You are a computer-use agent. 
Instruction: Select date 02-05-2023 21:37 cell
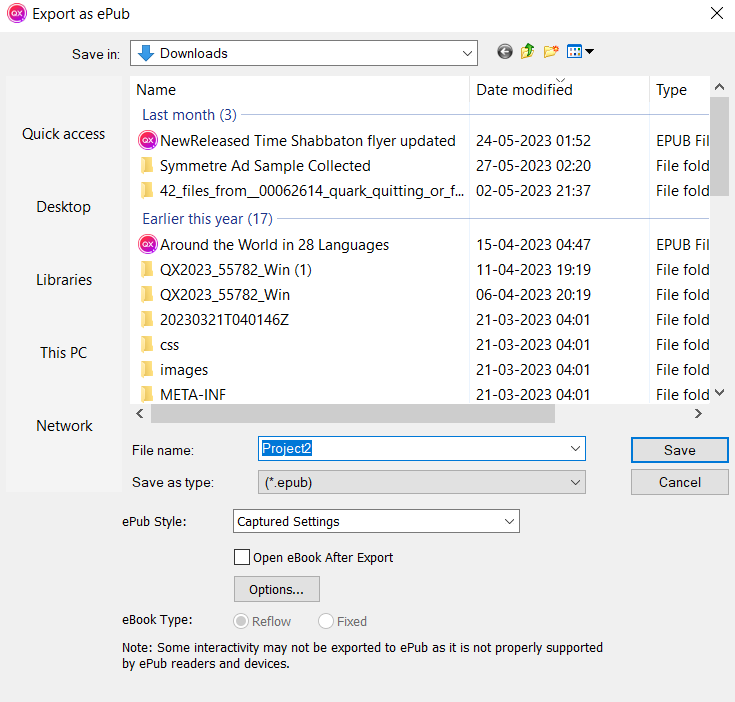[x=533, y=191]
